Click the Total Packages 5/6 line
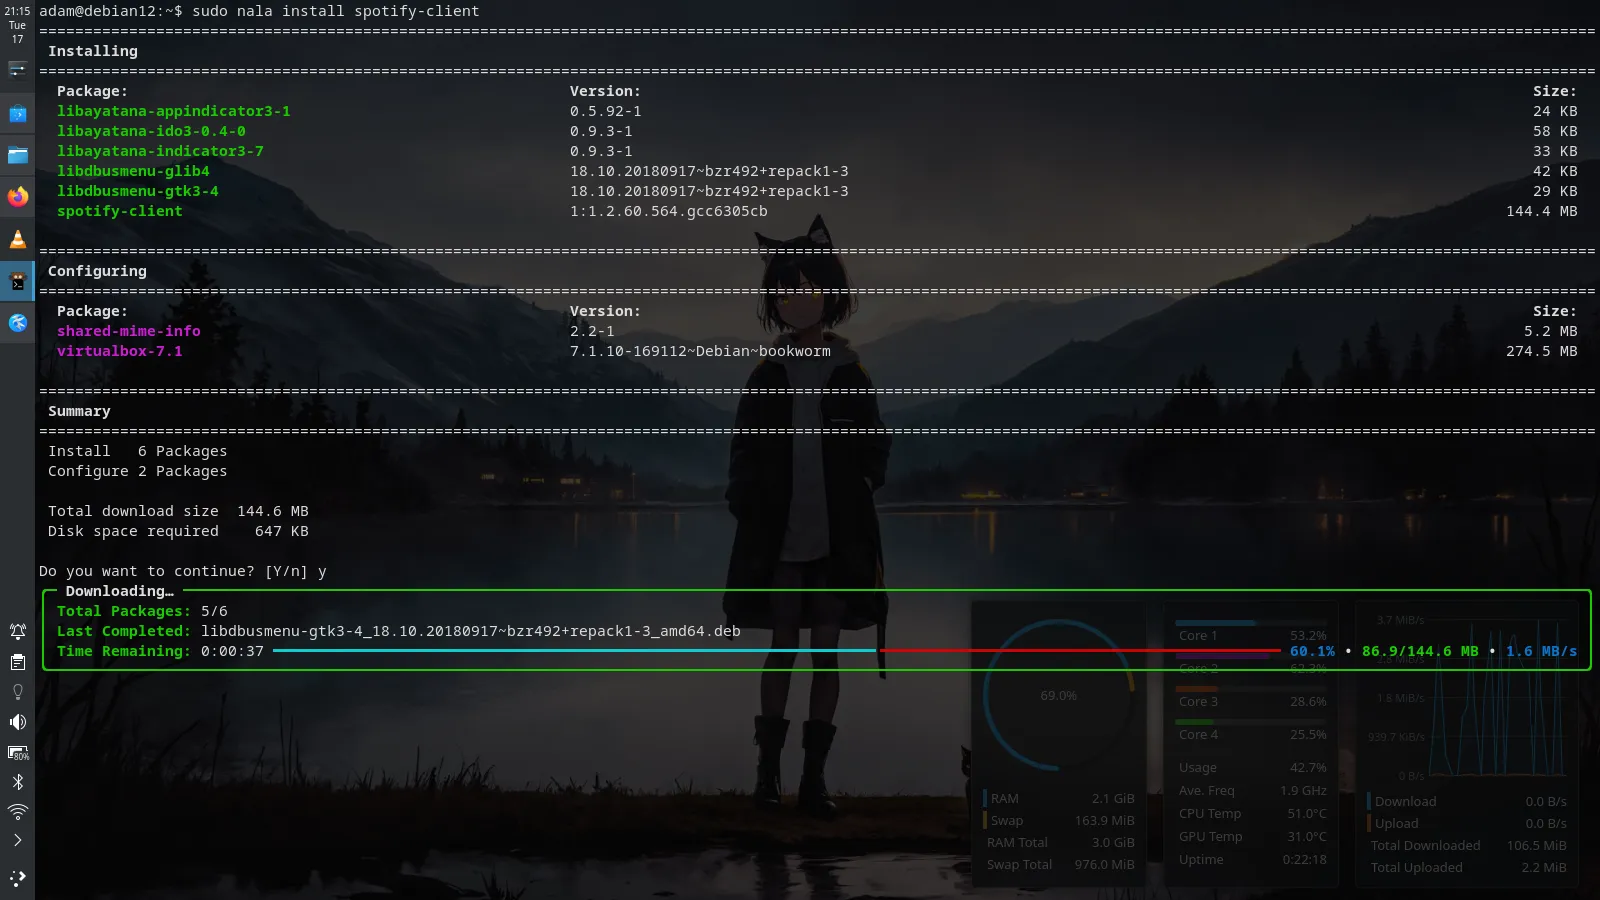Screen dimensions: 1600x900 point(142,611)
